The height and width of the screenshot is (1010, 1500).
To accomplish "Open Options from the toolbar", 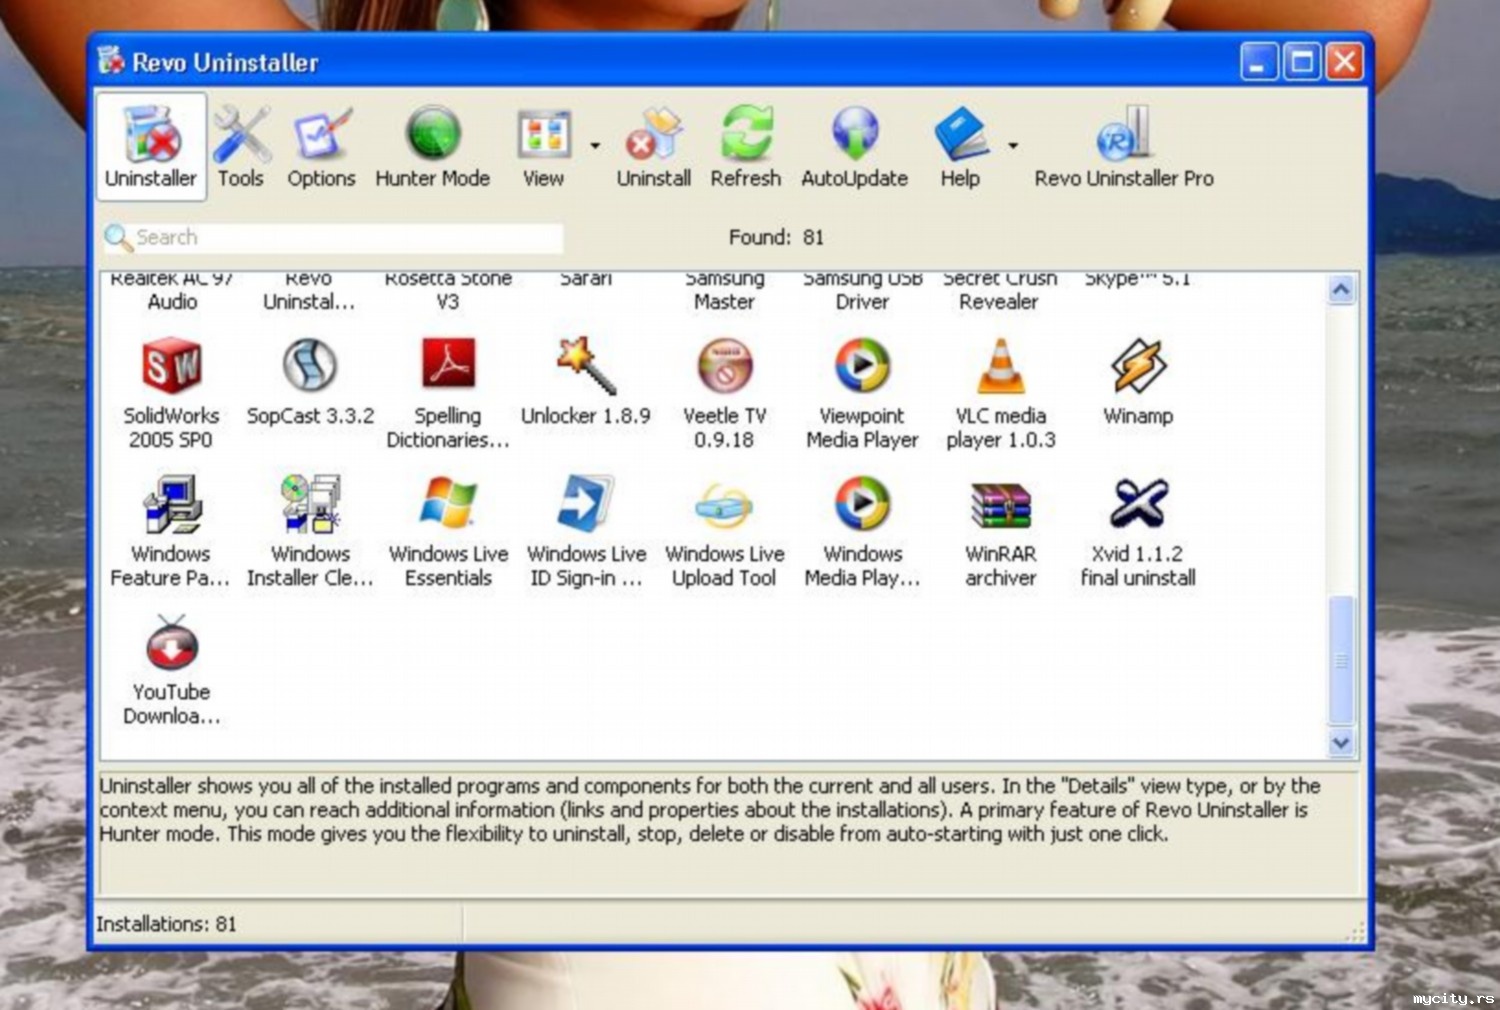I will point(321,147).
